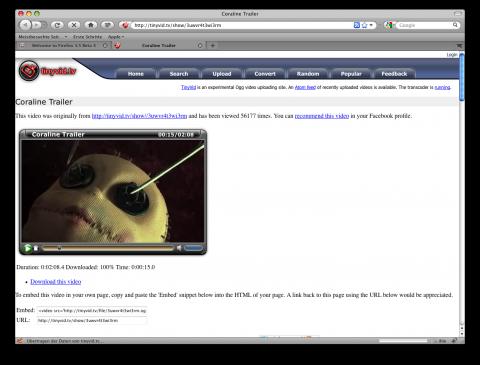Click the toolbar toggle pill in title bar
The image size is (480, 365).
tap(458, 14)
